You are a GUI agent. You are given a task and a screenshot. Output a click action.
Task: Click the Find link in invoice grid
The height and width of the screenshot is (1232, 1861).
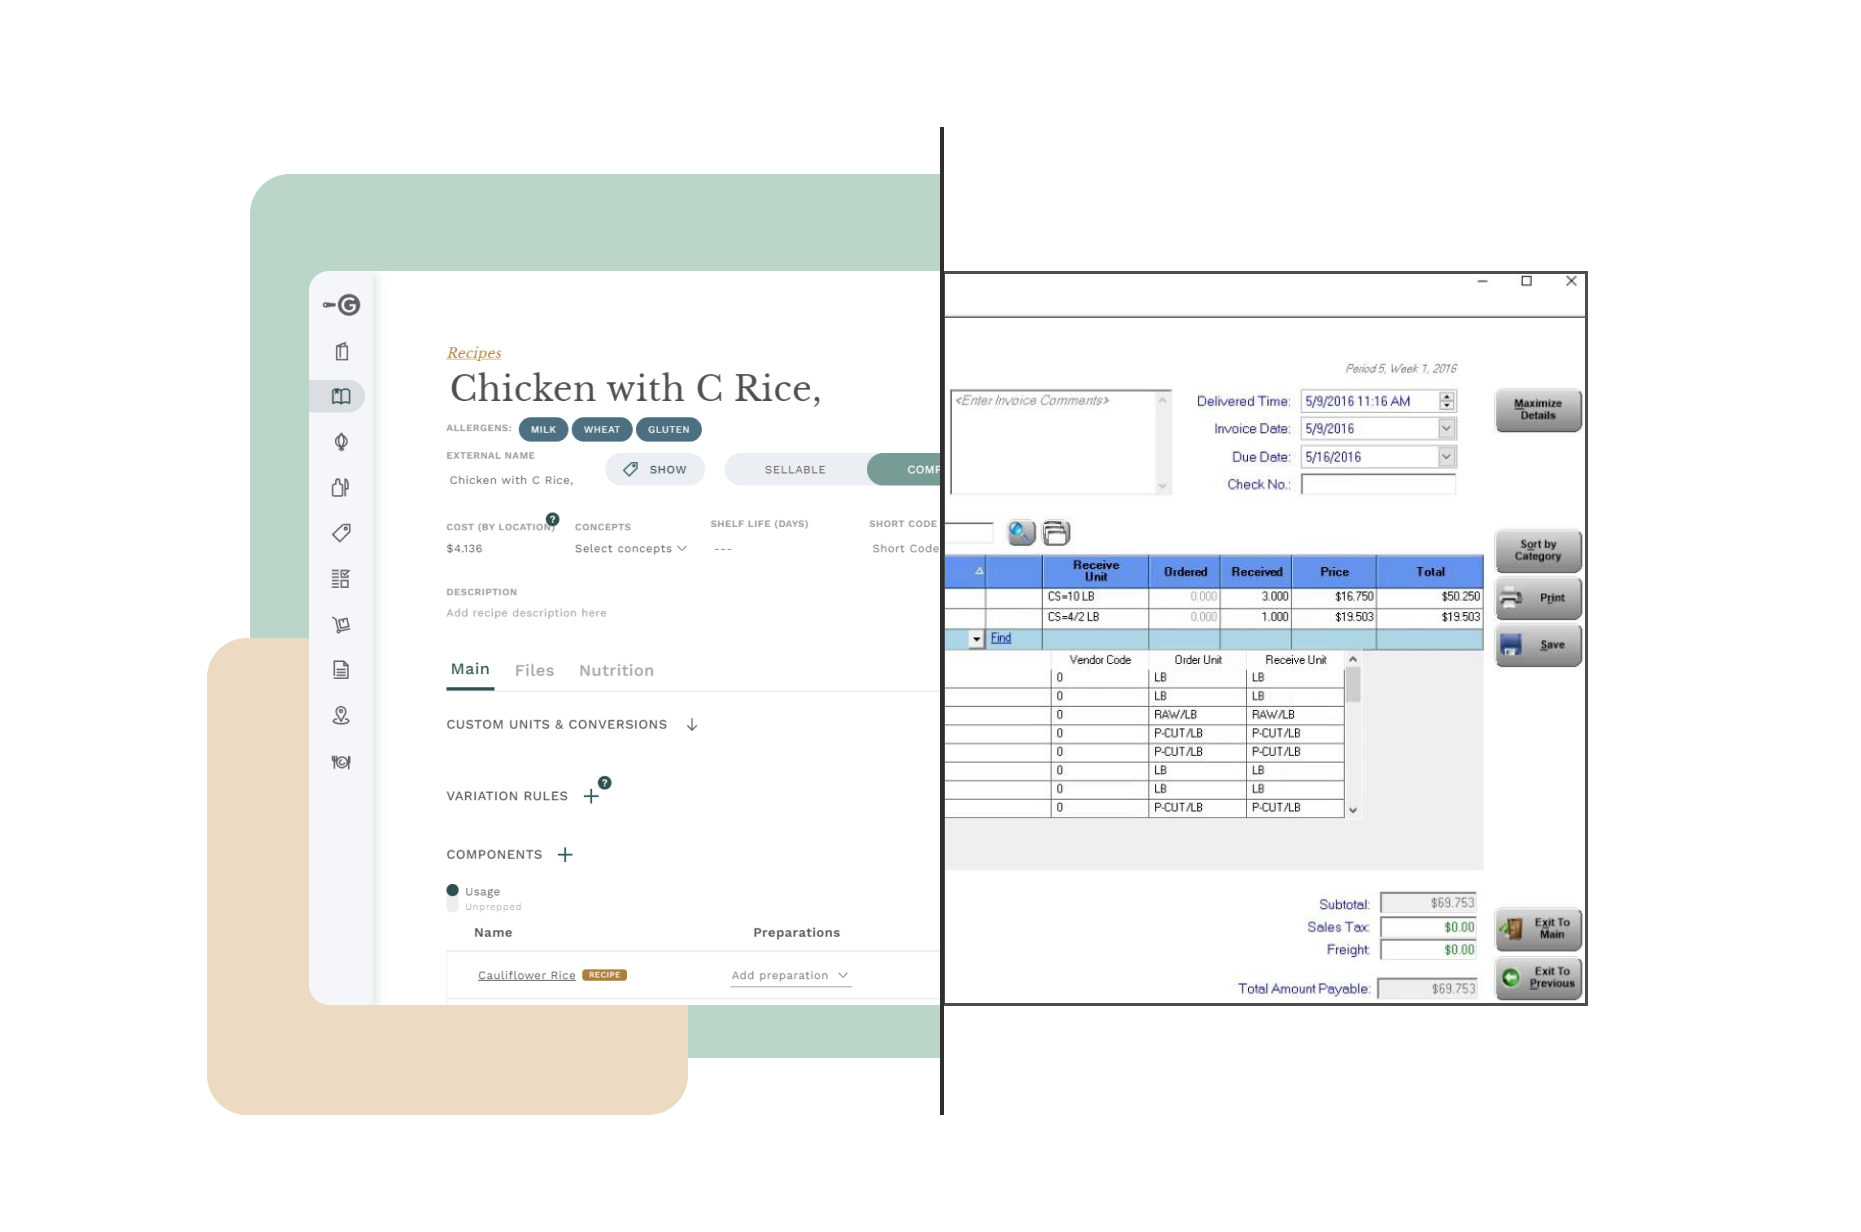1000,638
